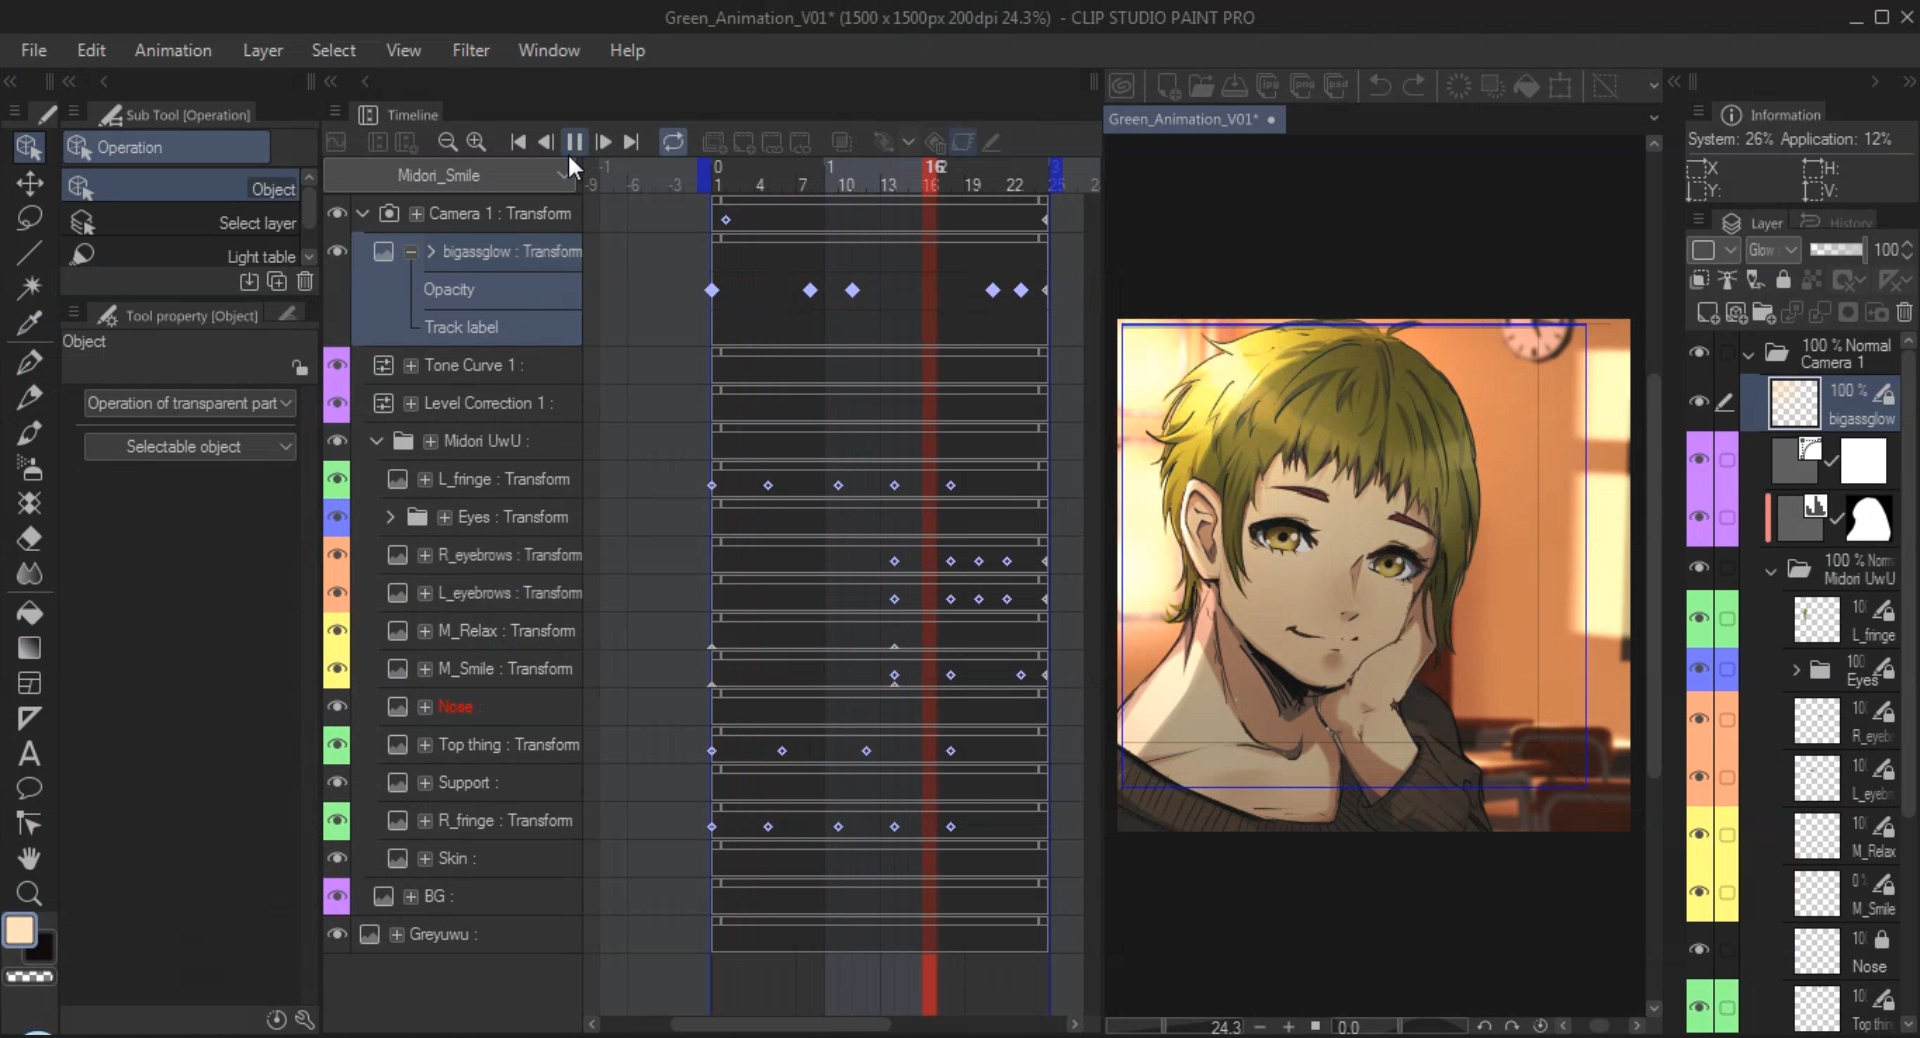1920x1038 pixels.
Task: Select the Eraser tool
Action: (x=29, y=539)
